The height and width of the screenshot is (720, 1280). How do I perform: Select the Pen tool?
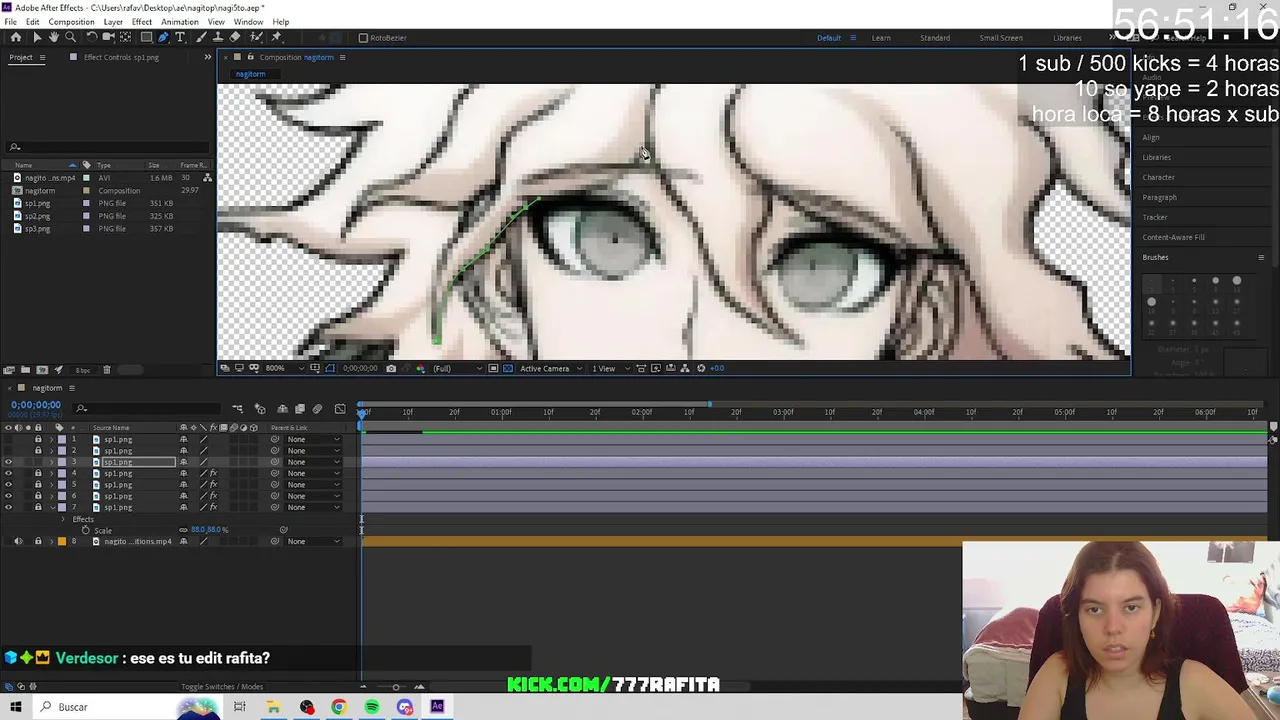[x=163, y=37]
